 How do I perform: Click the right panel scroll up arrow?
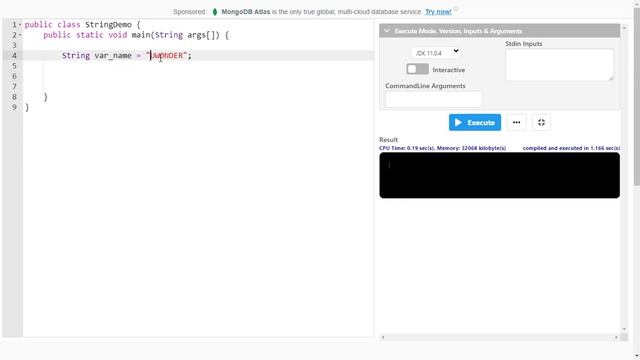click(624, 28)
